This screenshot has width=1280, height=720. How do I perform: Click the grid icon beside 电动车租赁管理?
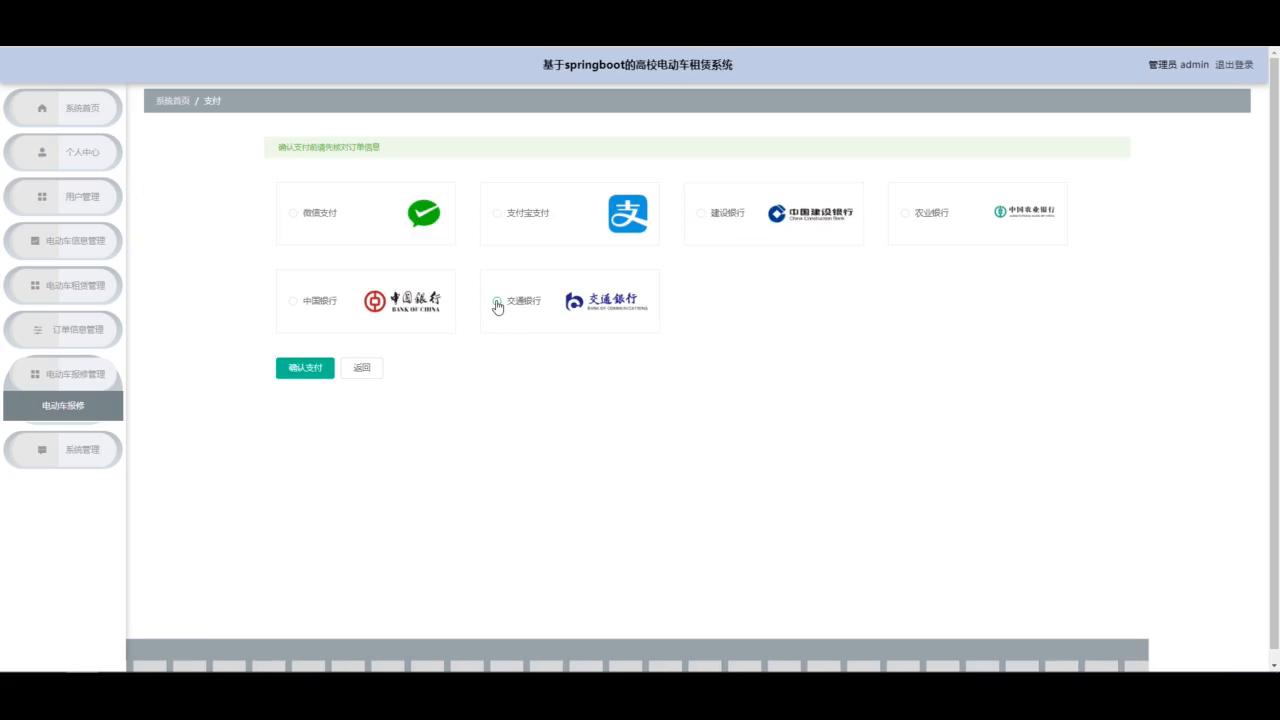(35, 285)
